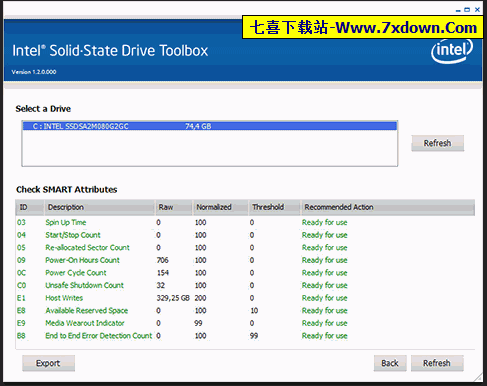Sort by the ID column header
The image size is (487, 386).
coord(30,207)
